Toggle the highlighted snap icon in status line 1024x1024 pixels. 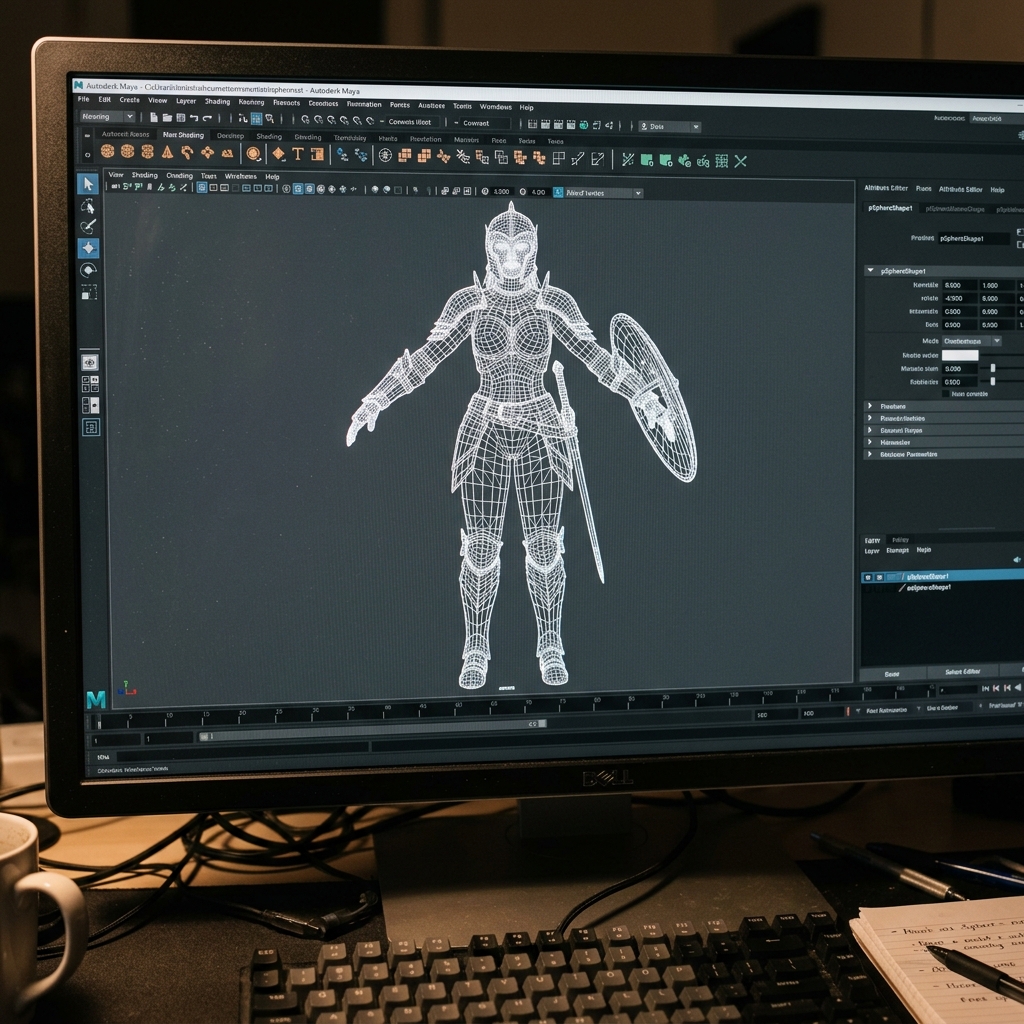[x=257, y=119]
